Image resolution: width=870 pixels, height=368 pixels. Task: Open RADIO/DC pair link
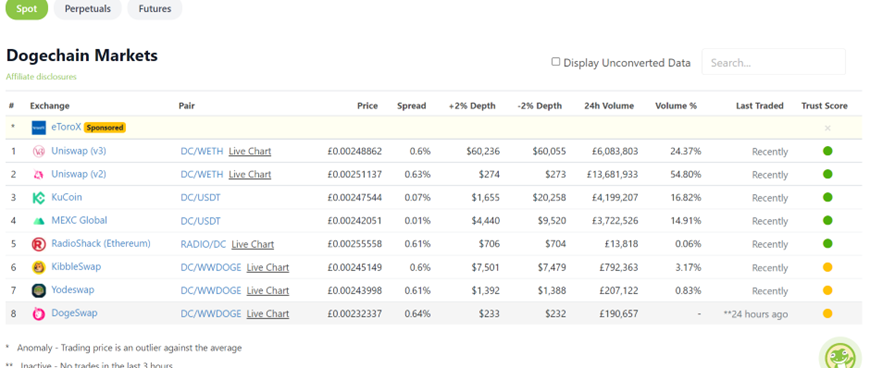(x=203, y=244)
